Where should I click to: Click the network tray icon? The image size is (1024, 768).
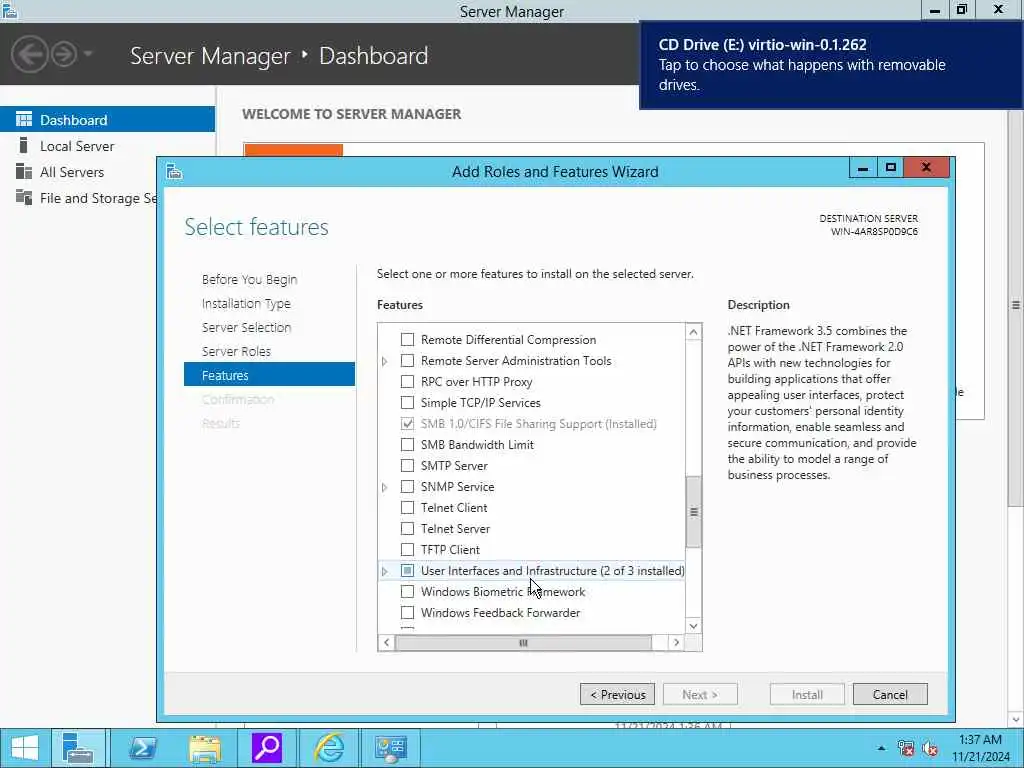[x=905, y=748]
